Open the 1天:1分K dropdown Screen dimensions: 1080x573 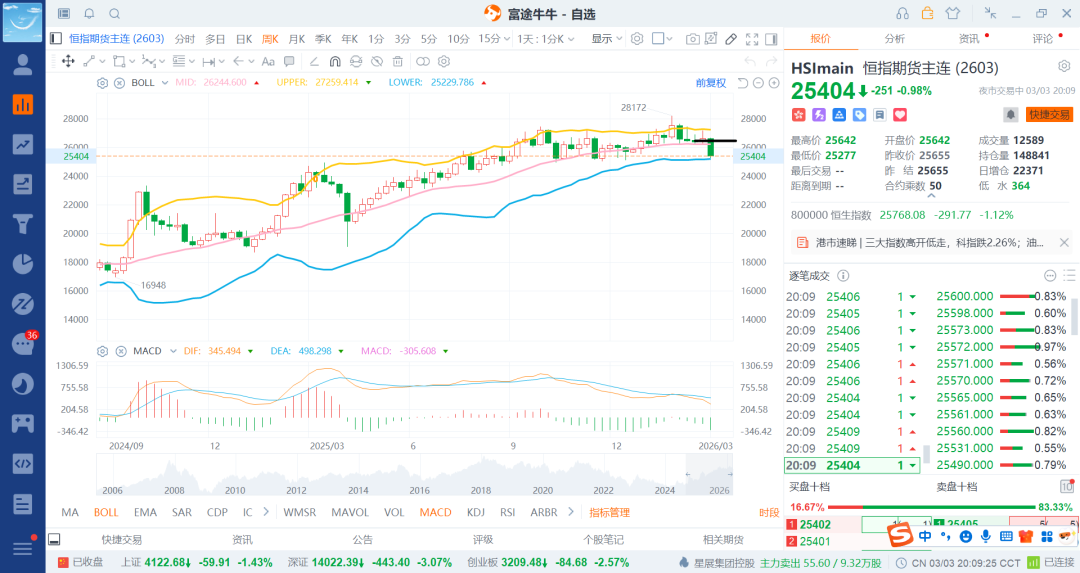pos(546,39)
